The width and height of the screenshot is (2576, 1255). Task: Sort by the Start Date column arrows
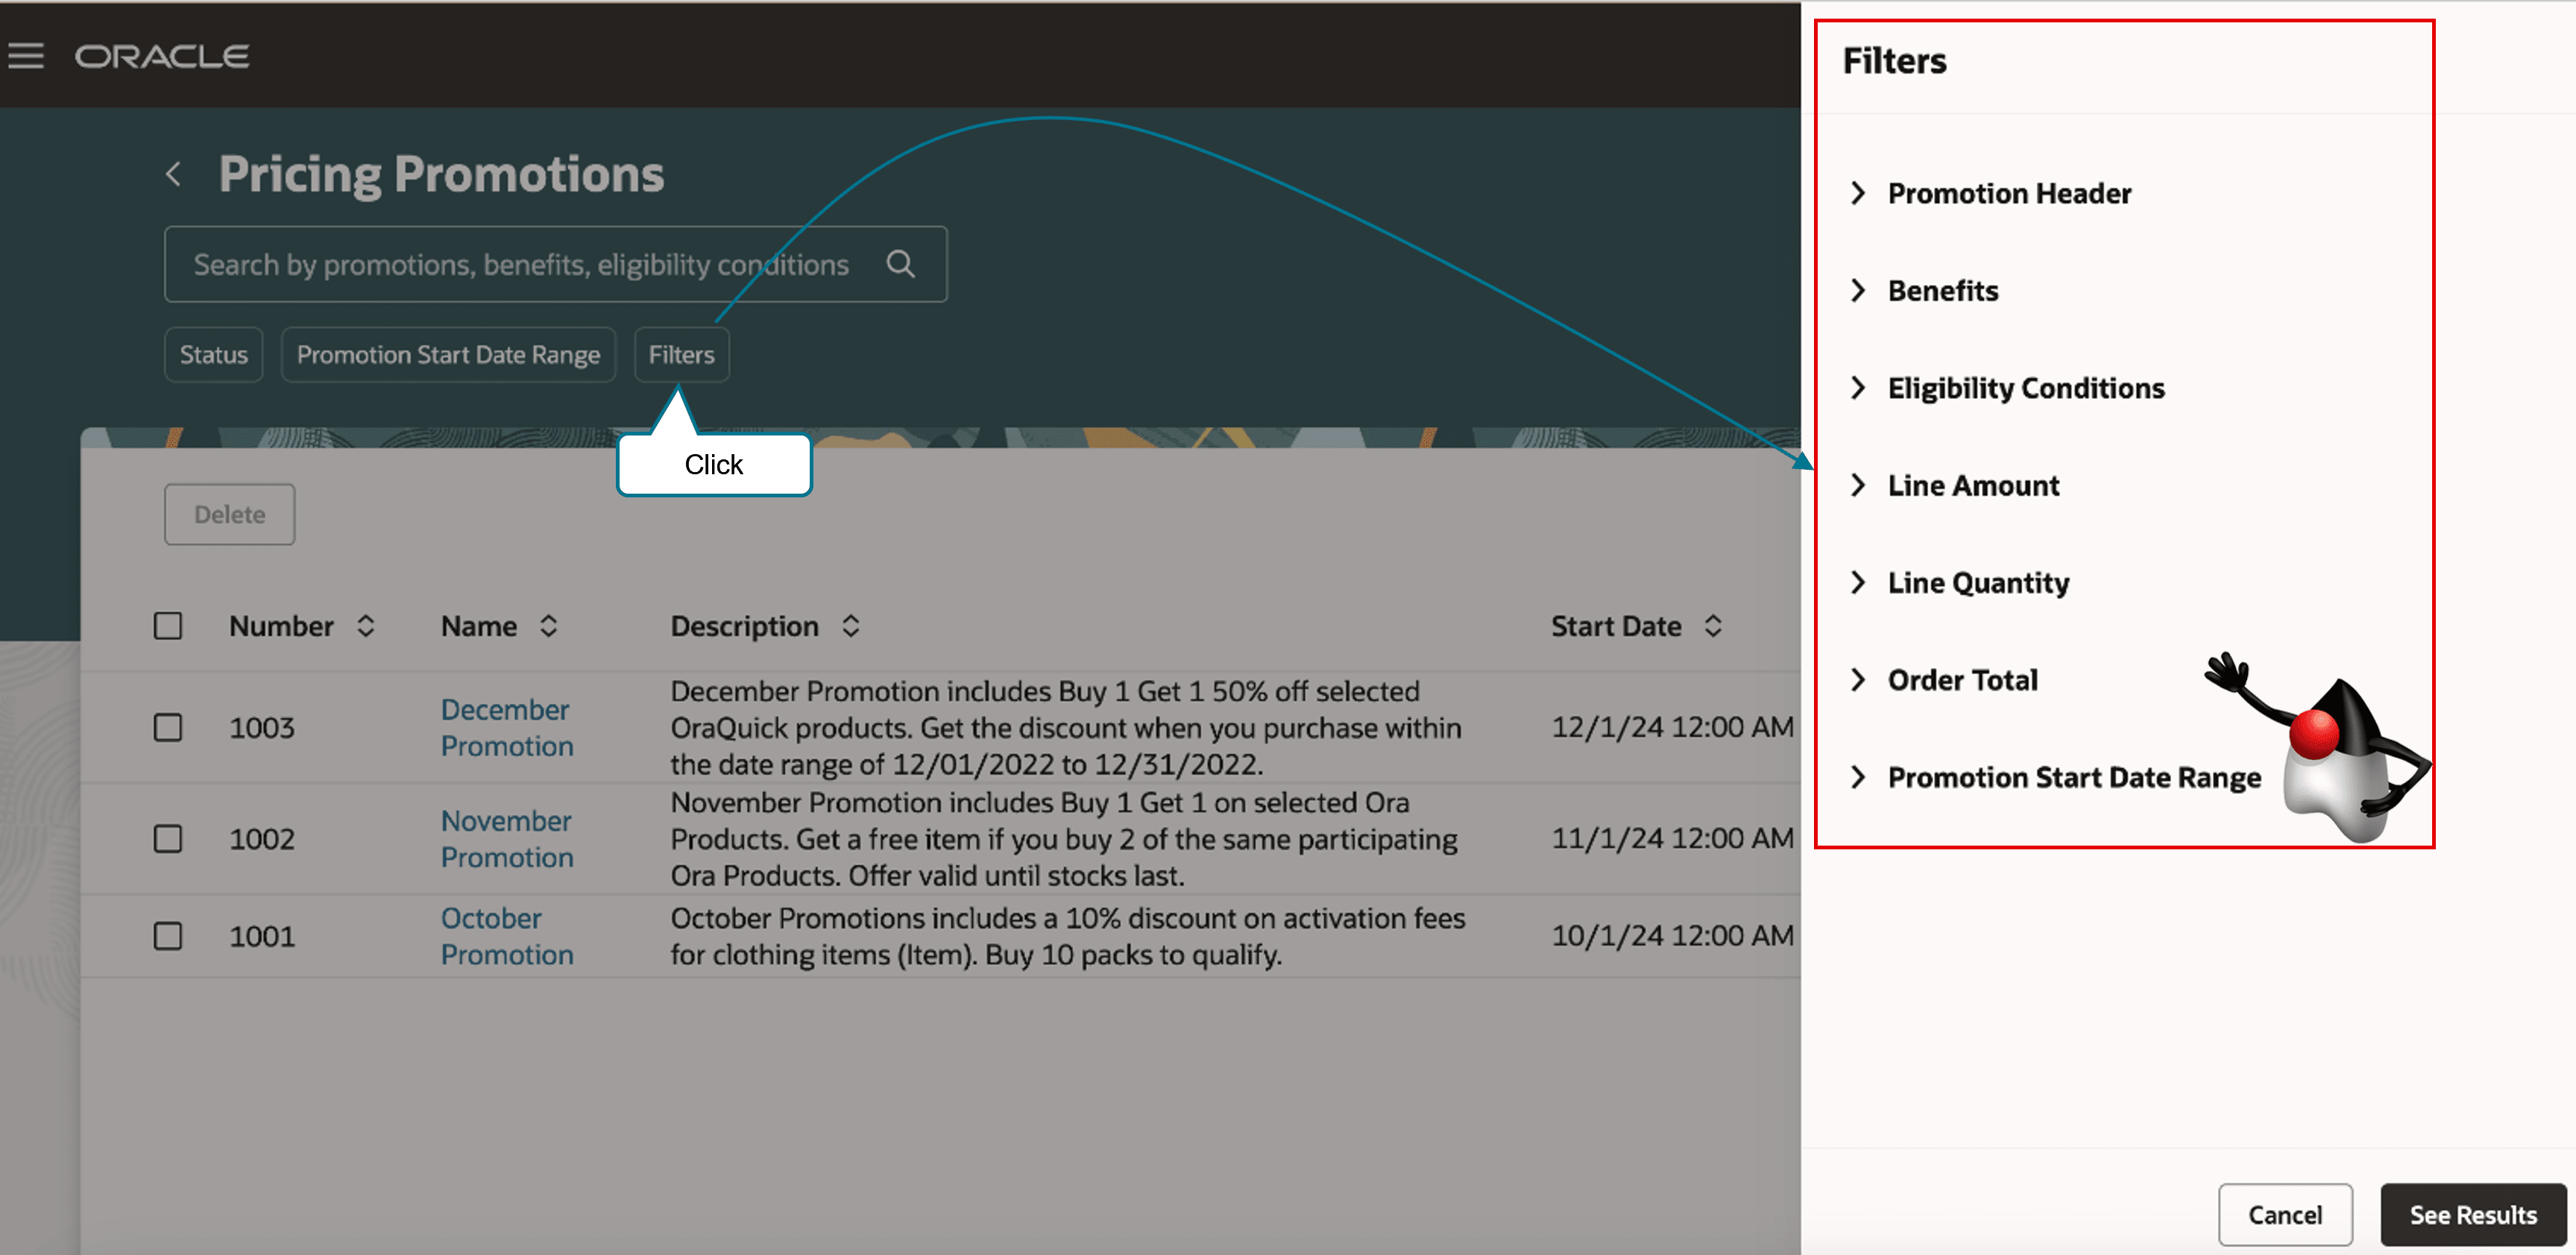(x=1713, y=626)
